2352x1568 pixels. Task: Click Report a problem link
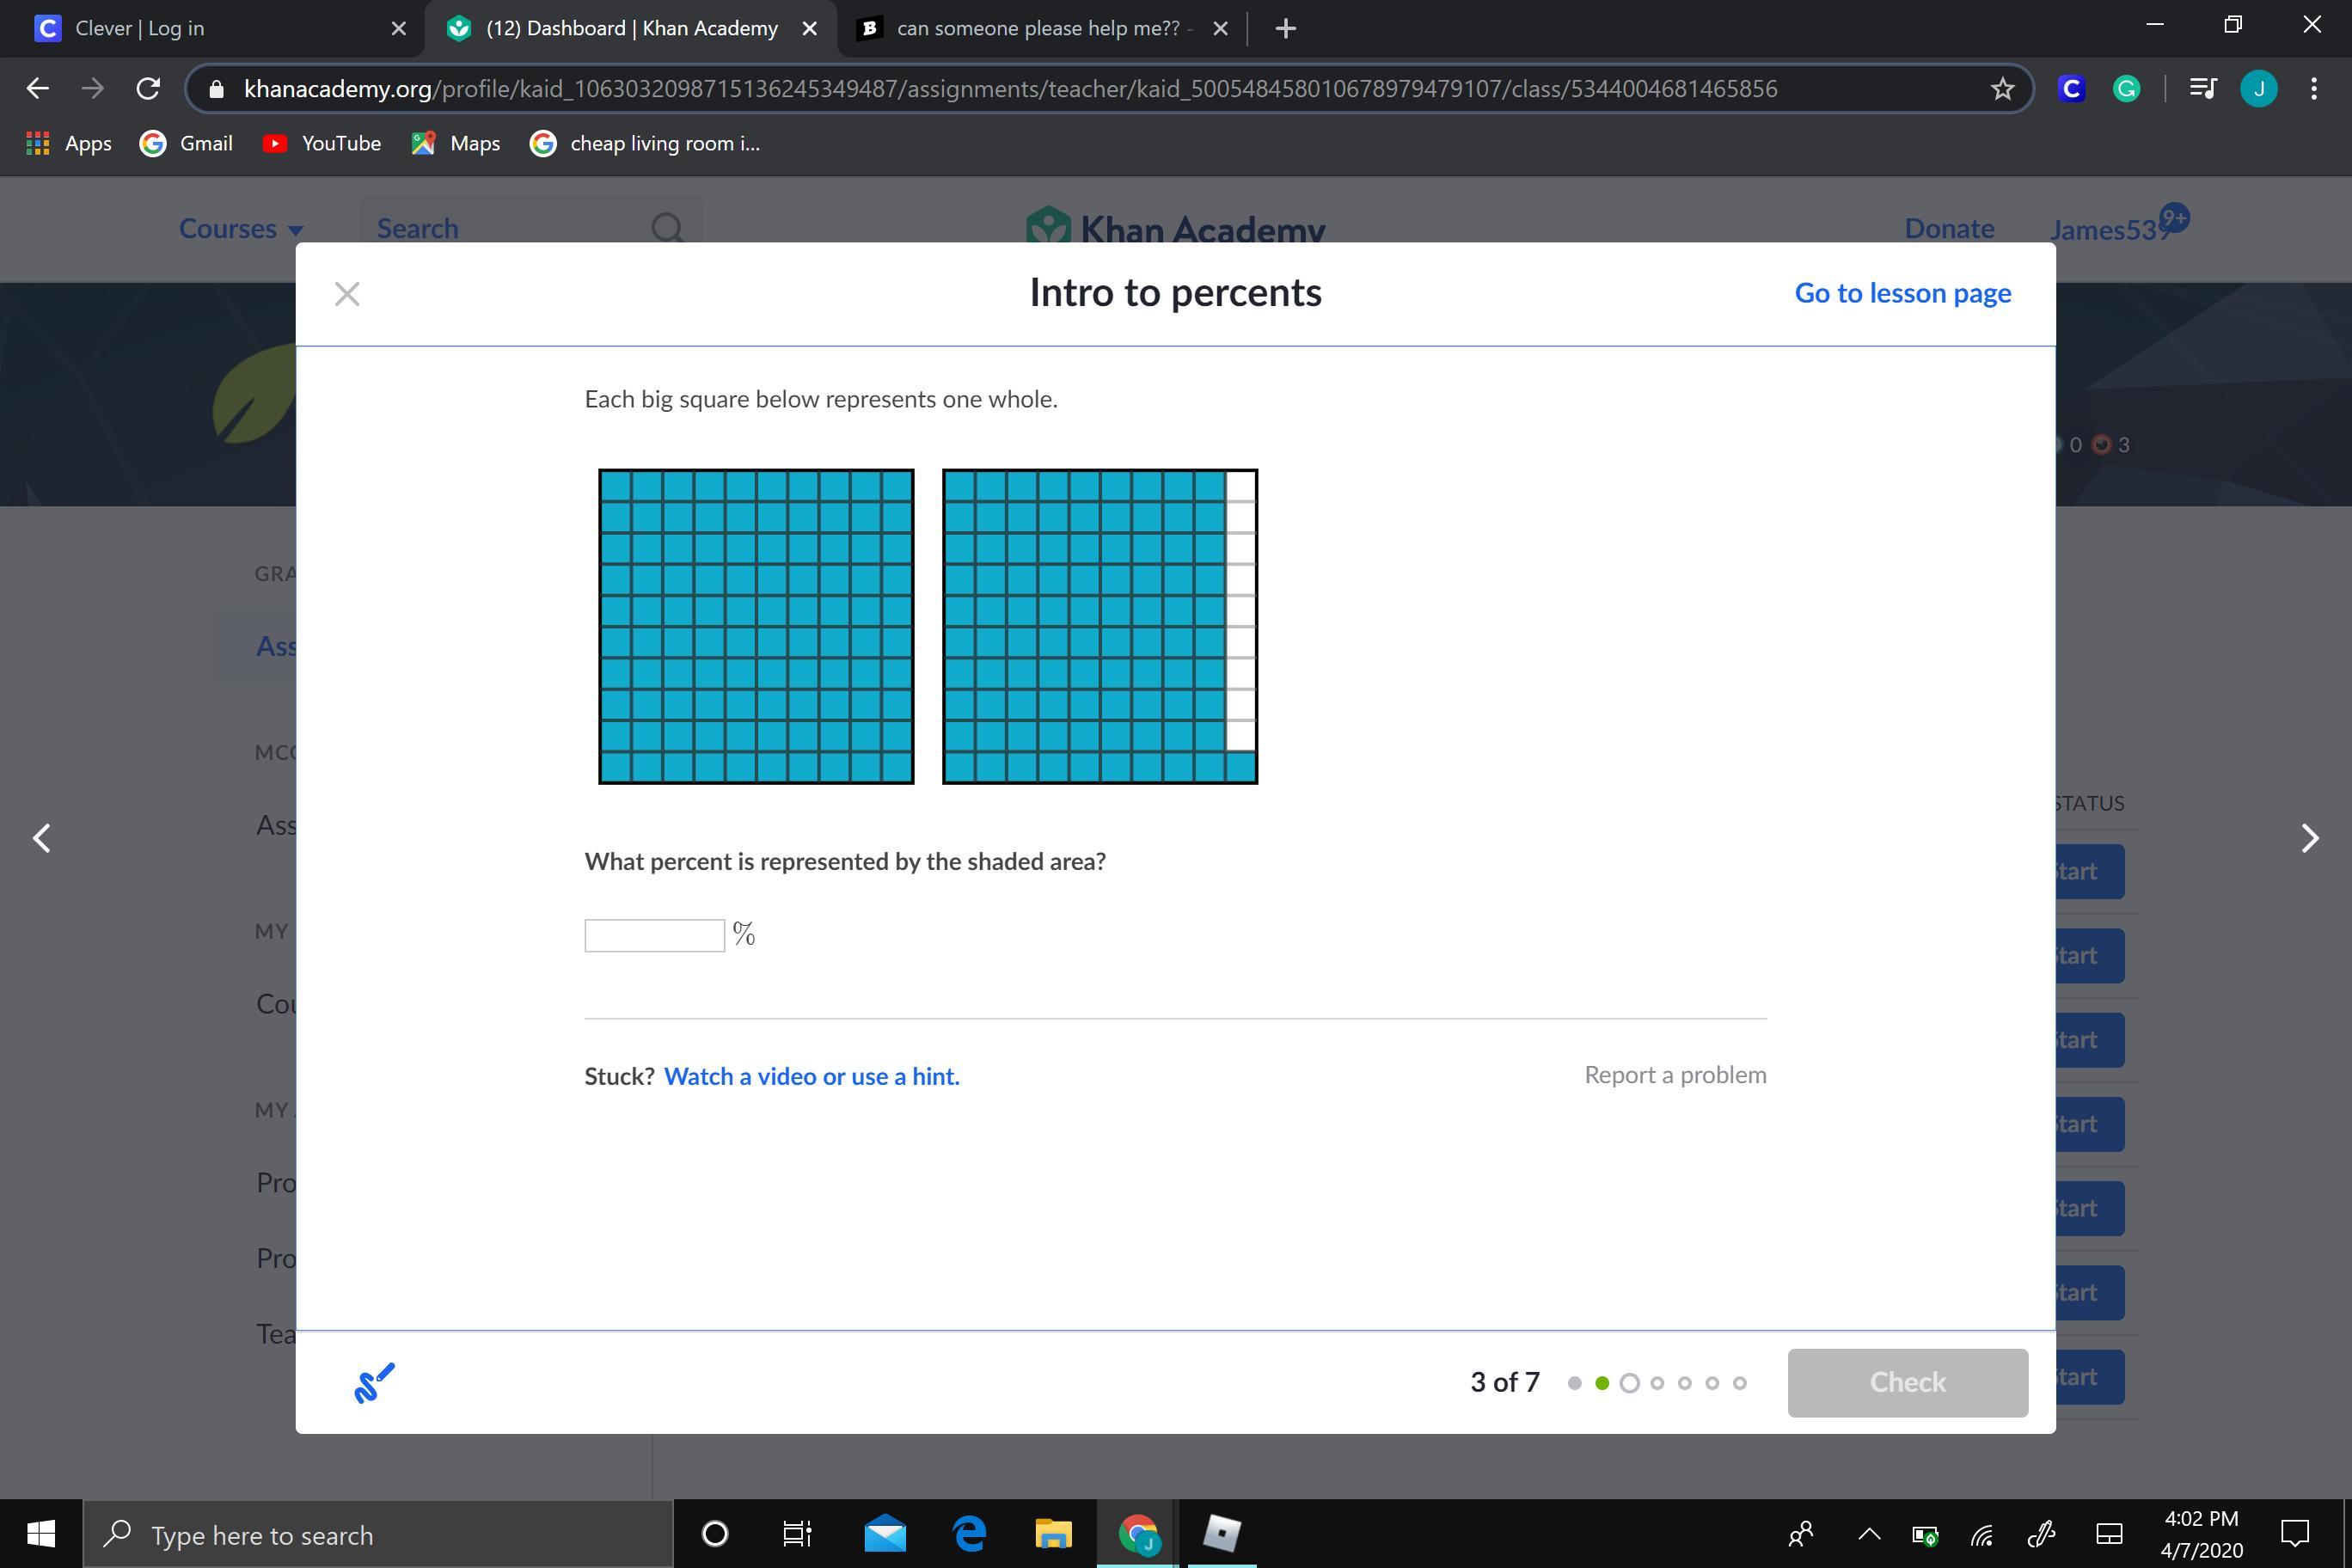[1675, 1075]
